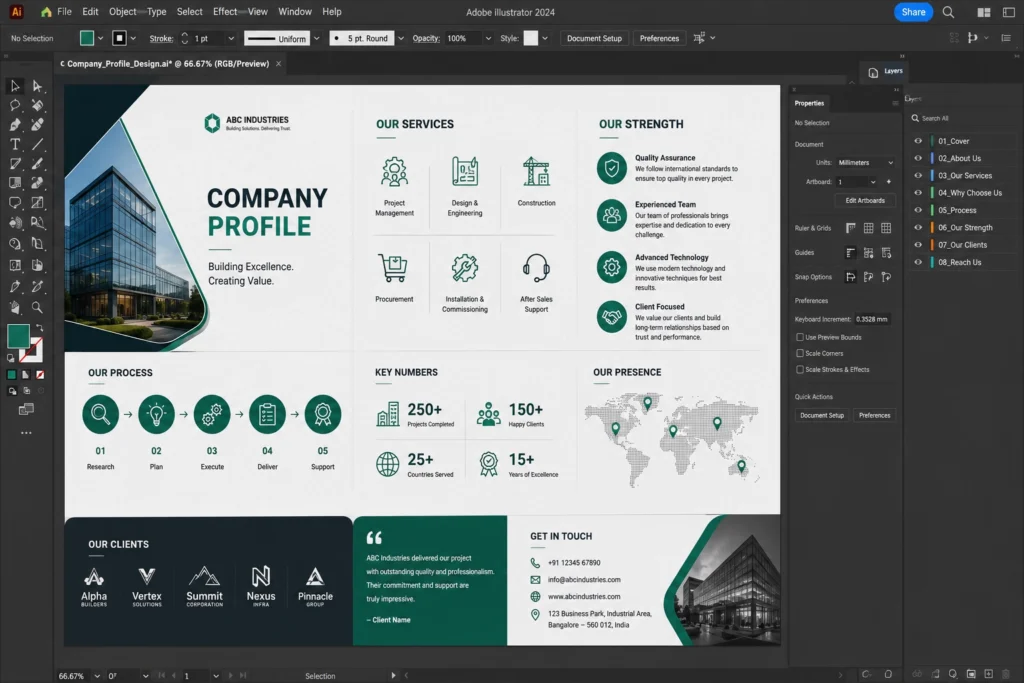Click the middle Snap Options icon

coord(868,277)
